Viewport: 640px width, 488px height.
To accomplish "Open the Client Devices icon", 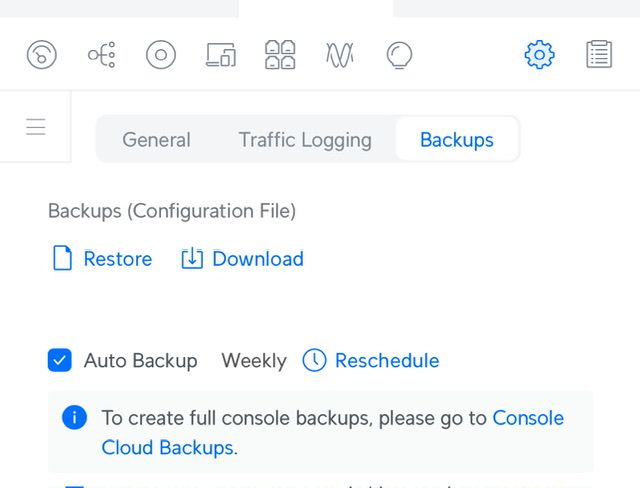I will click(x=220, y=54).
